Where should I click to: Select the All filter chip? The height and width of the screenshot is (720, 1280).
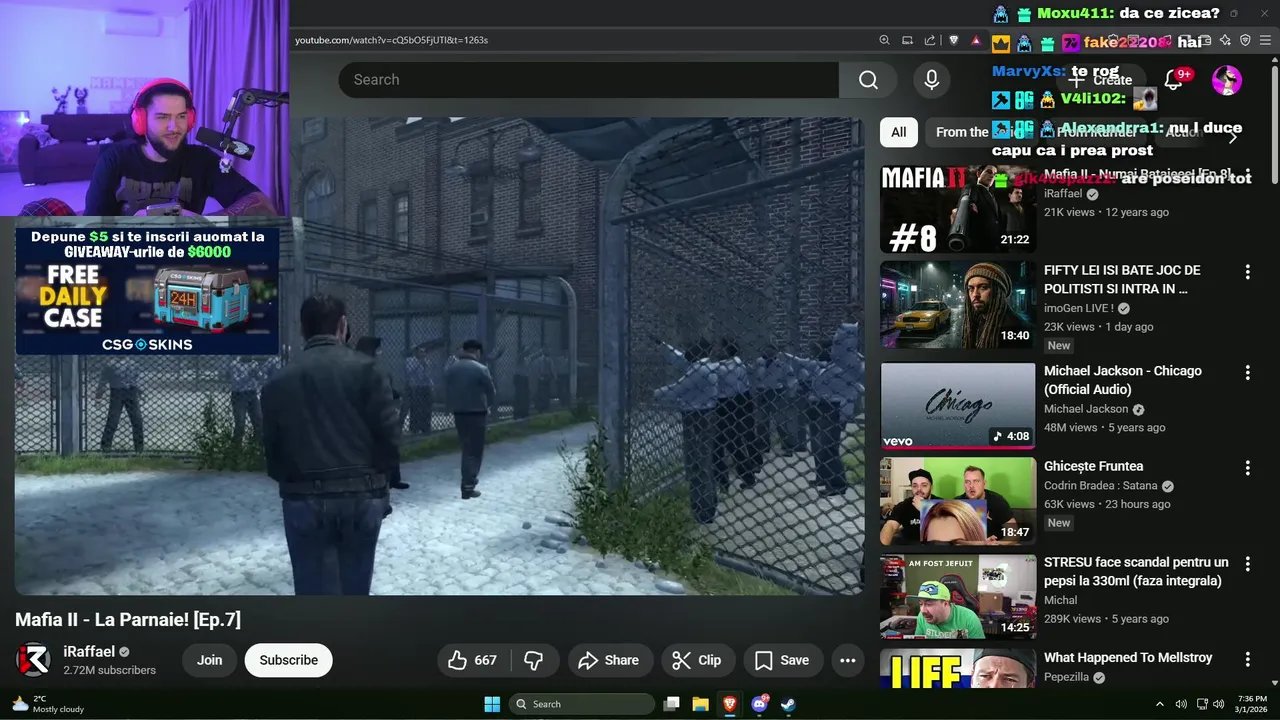tap(898, 132)
